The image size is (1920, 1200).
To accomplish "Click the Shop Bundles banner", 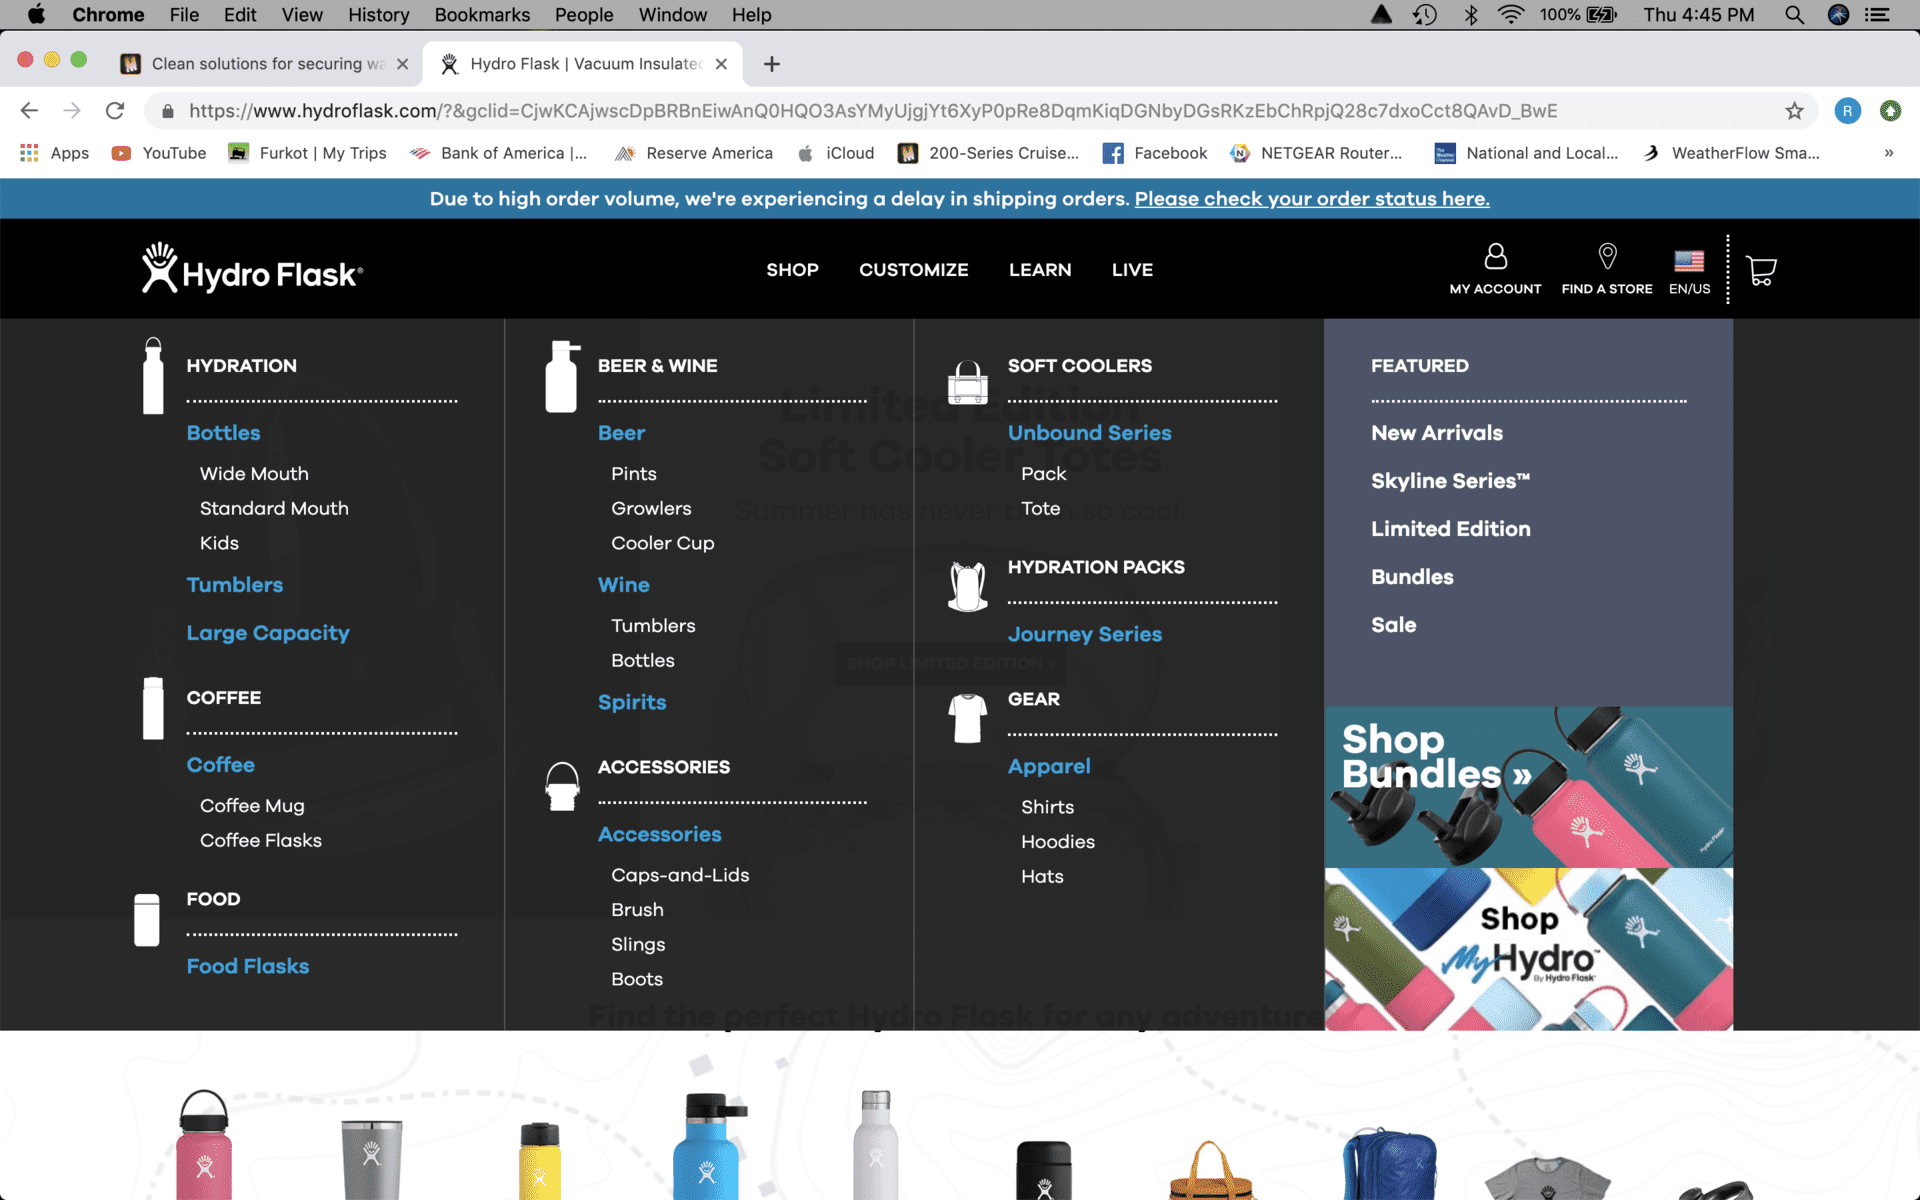I will click(x=1528, y=787).
